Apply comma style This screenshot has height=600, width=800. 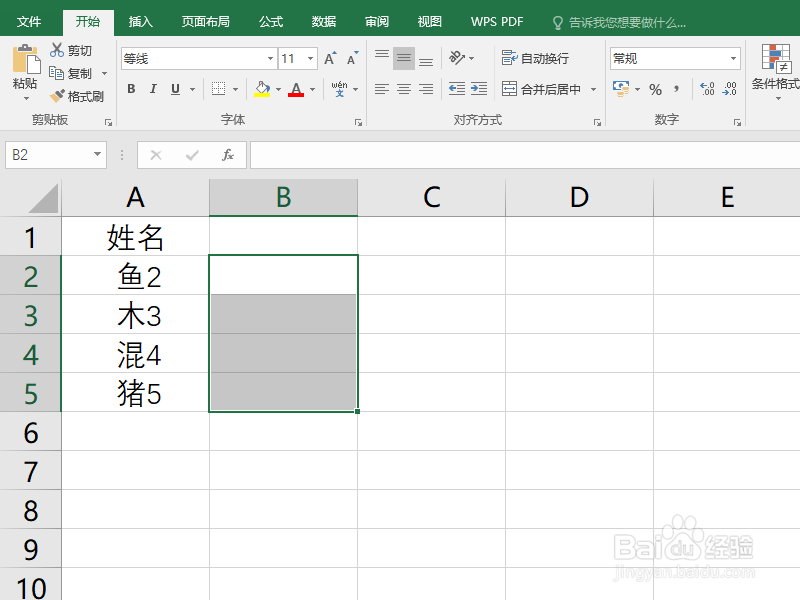[677, 89]
